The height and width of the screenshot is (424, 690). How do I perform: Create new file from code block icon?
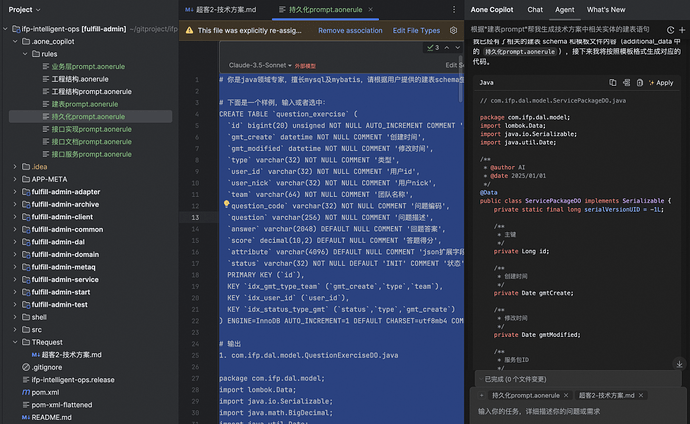pos(640,83)
